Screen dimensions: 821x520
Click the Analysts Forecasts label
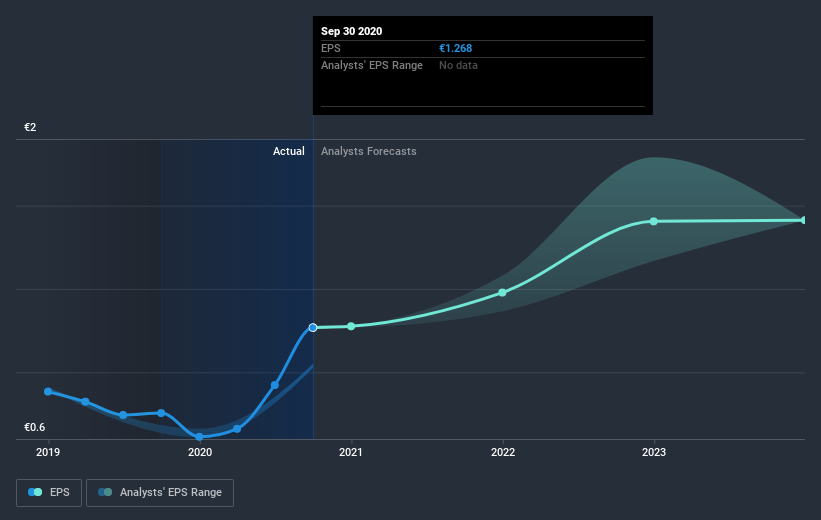(369, 151)
